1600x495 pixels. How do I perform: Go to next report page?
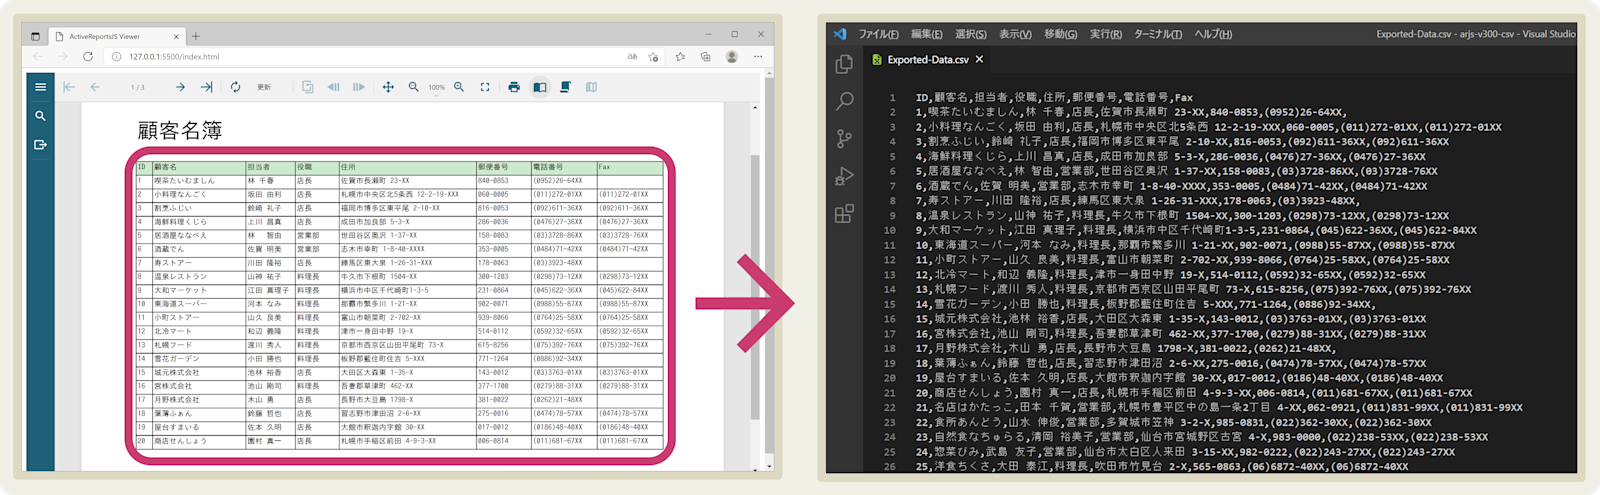[x=180, y=87]
